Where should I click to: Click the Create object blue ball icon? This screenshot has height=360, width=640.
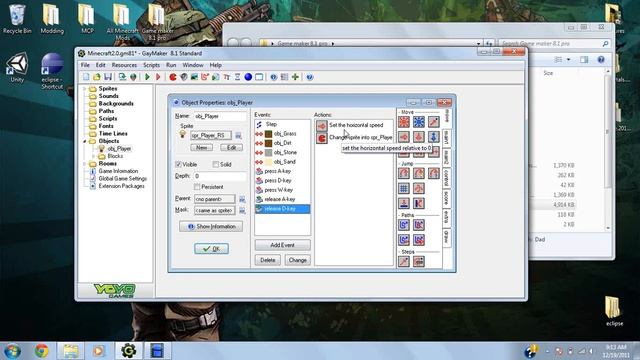(x=248, y=77)
